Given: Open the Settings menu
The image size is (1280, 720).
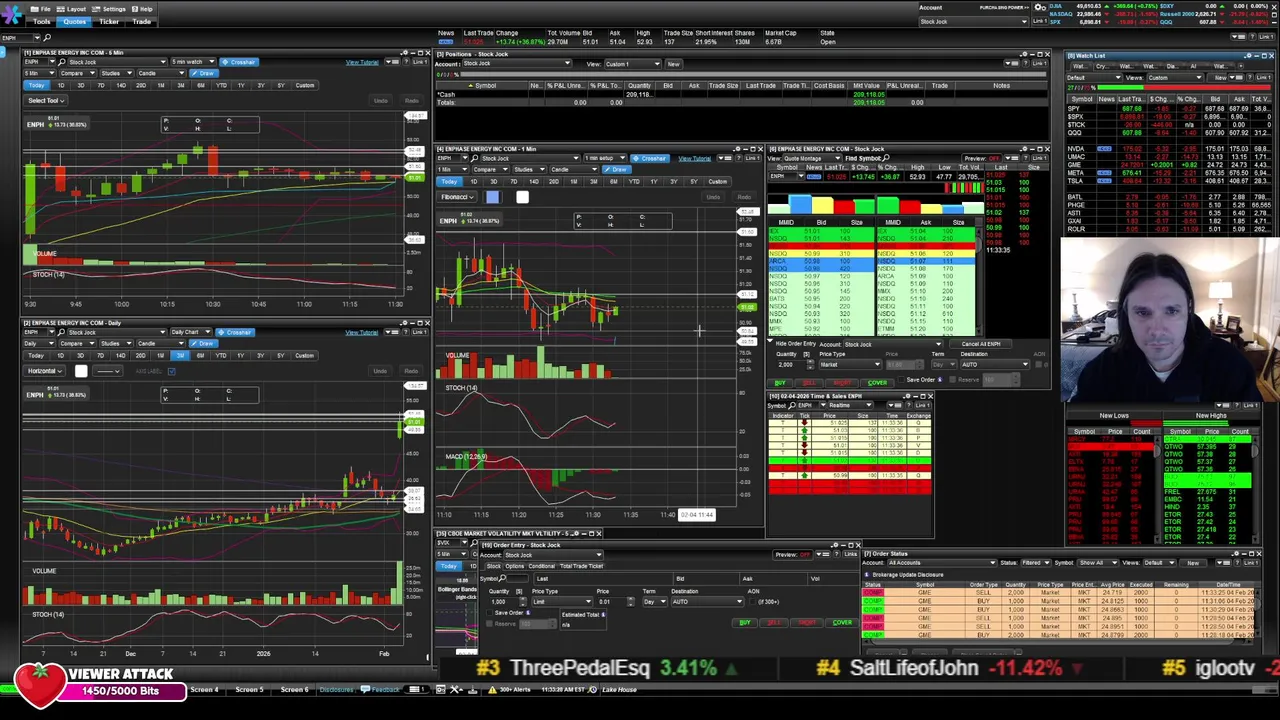Looking at the screenshot, I should (x=108, y=9).
